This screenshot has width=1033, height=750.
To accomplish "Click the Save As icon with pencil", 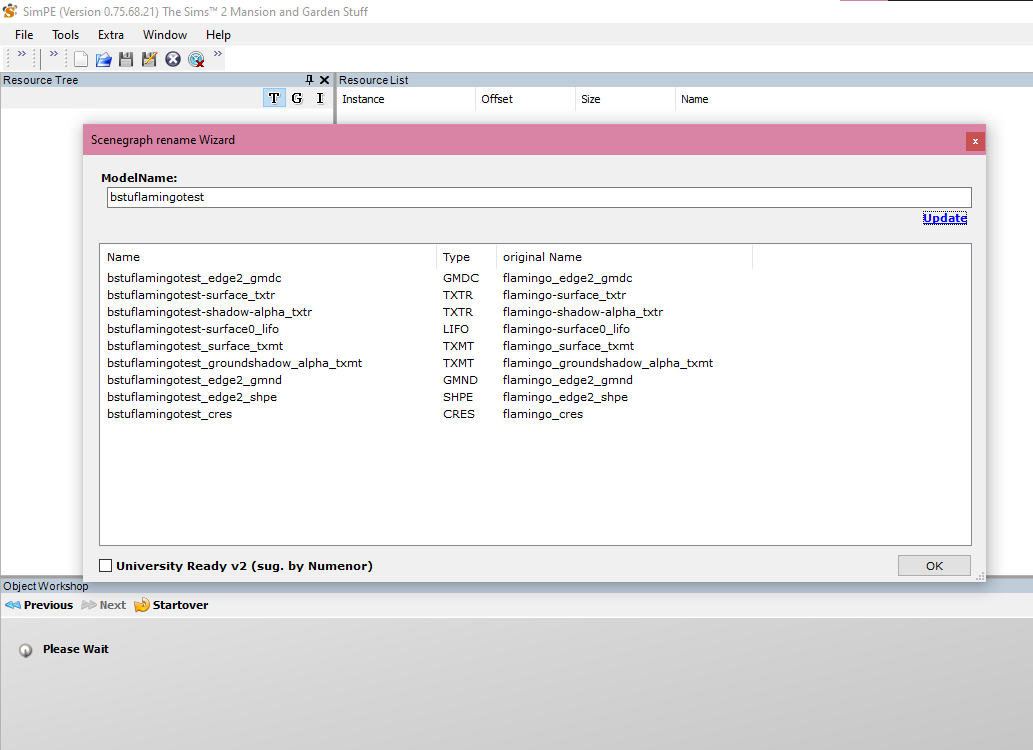I will pyautogui.click(x=149, y=59).
